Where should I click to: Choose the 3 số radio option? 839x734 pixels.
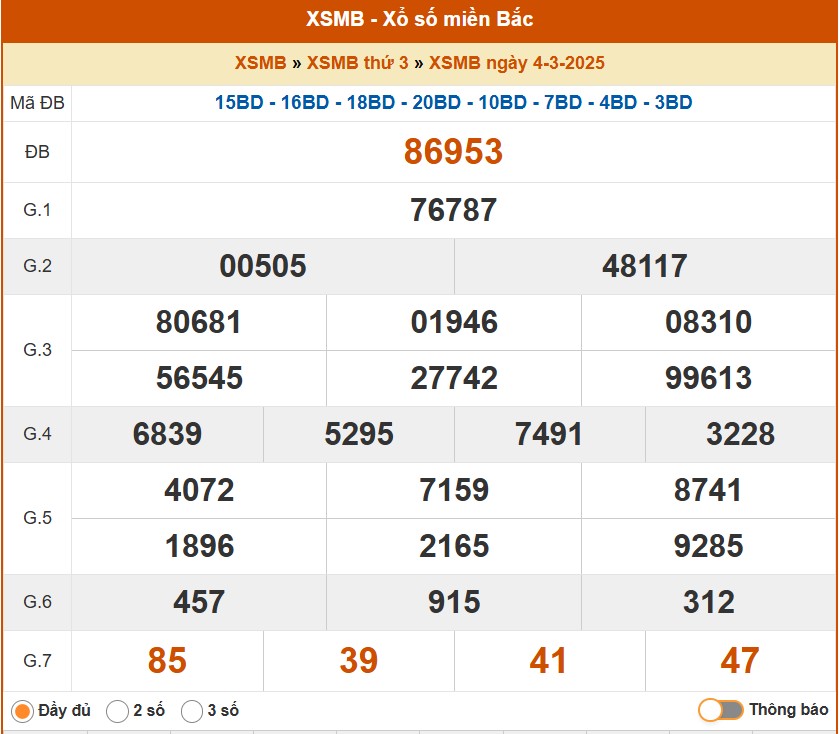(x=192, y=711)
